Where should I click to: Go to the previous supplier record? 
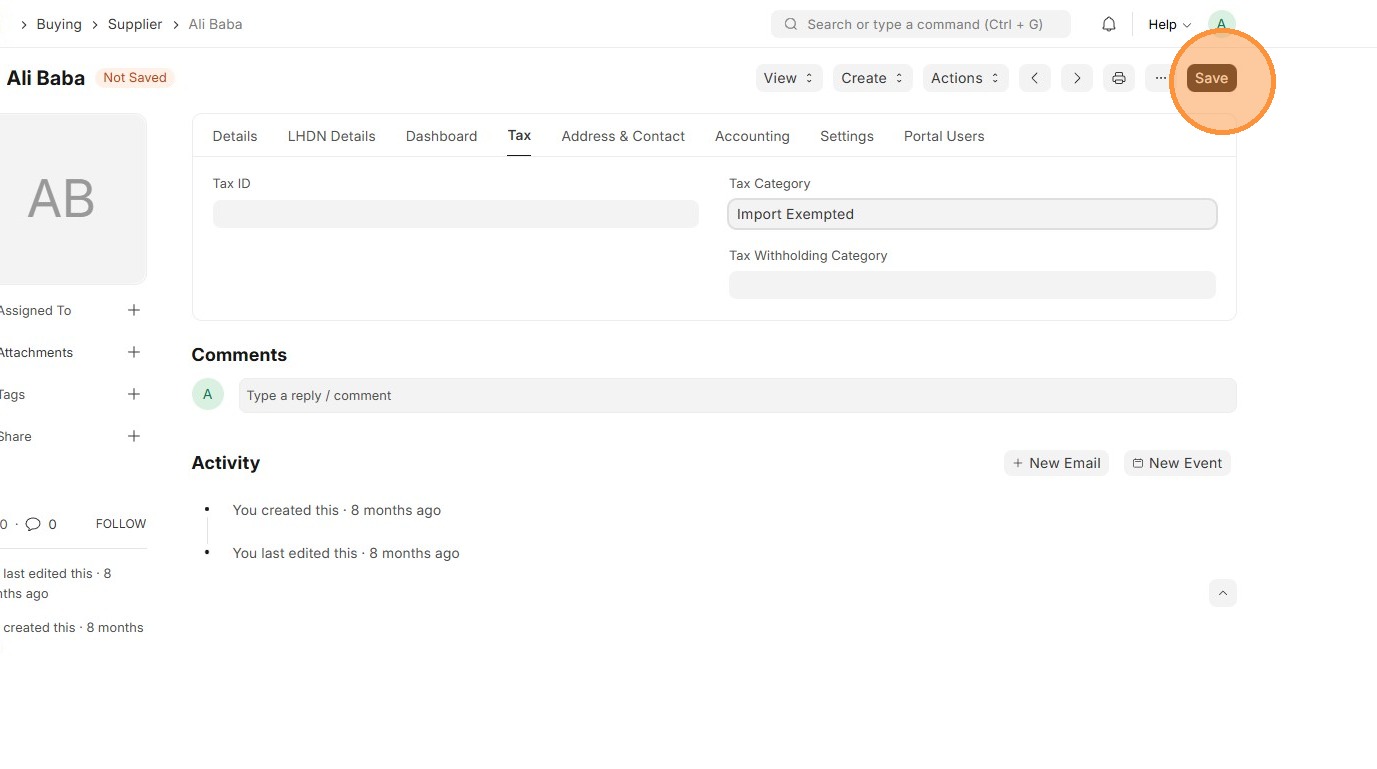1035,78
